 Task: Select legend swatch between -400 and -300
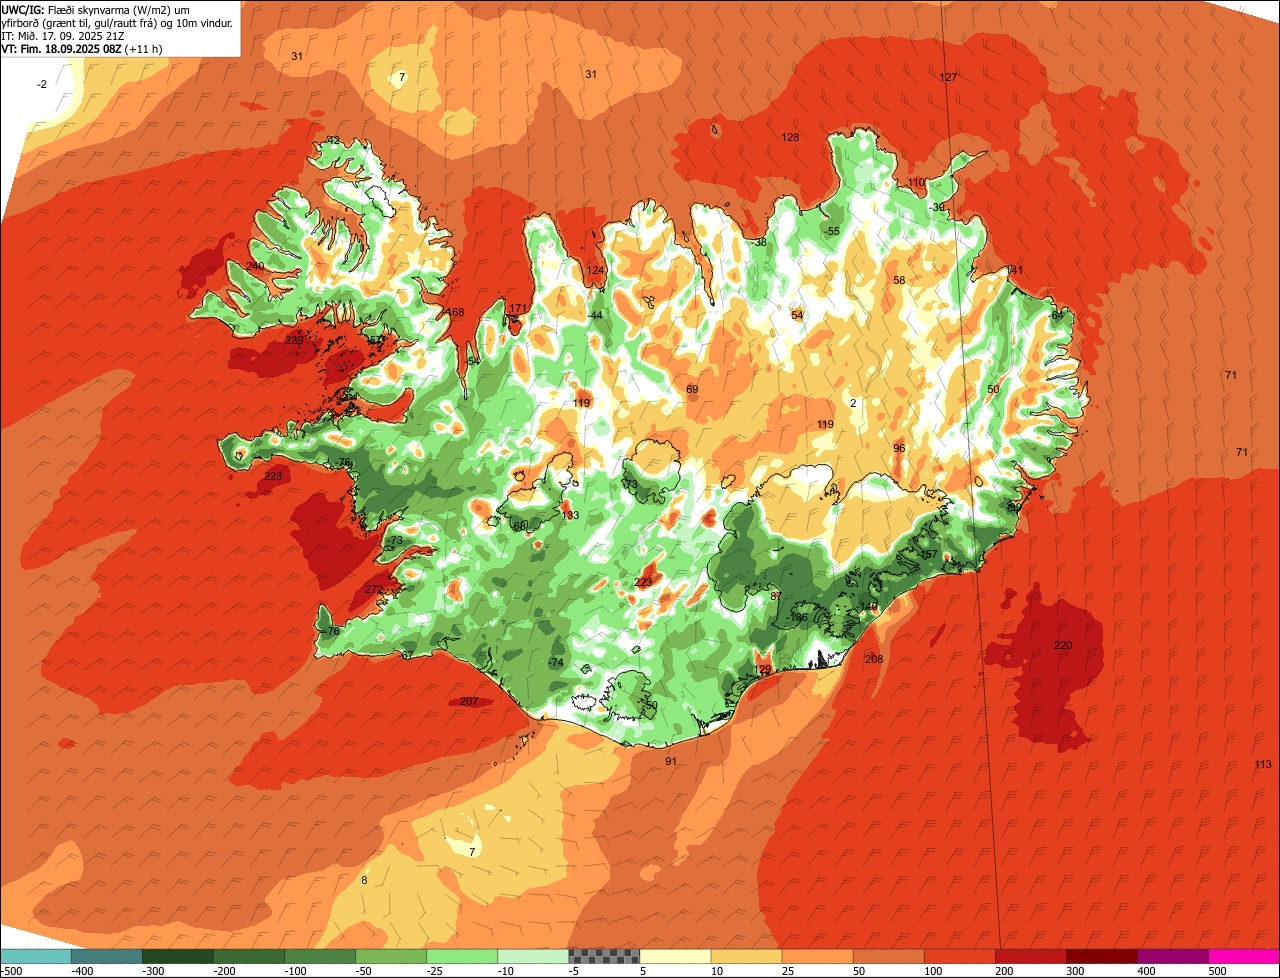(107, 956)
